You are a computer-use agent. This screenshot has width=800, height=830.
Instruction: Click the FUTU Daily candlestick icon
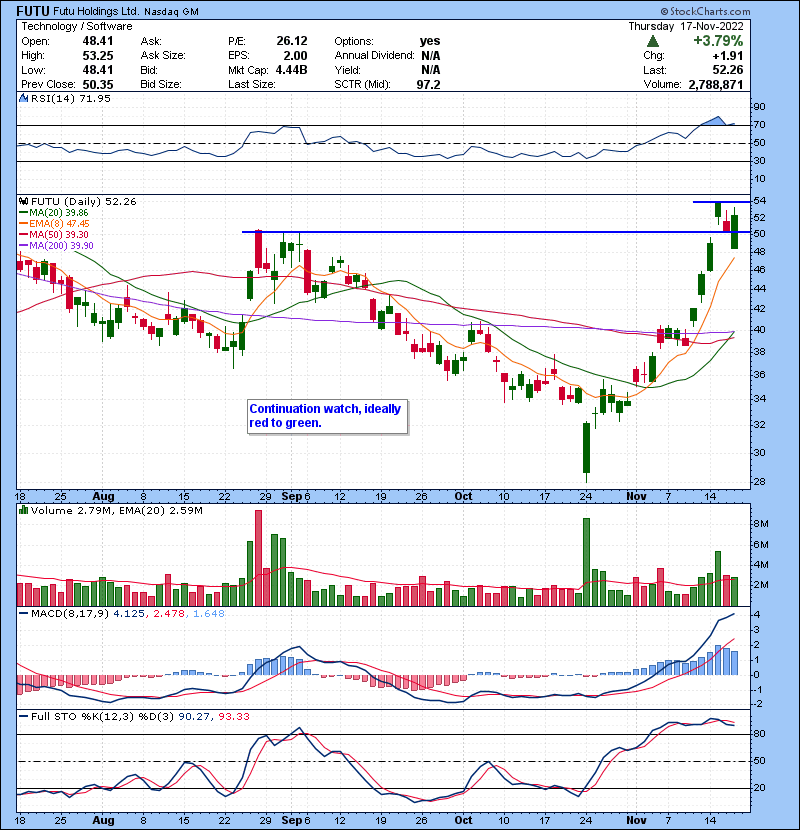(23, 201)
